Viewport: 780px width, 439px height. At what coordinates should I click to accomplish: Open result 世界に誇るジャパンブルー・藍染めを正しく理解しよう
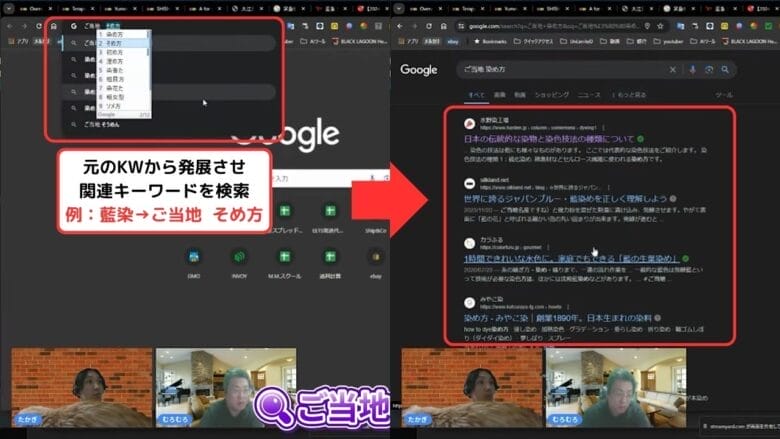pyautogui.click(x=565, y=198)
